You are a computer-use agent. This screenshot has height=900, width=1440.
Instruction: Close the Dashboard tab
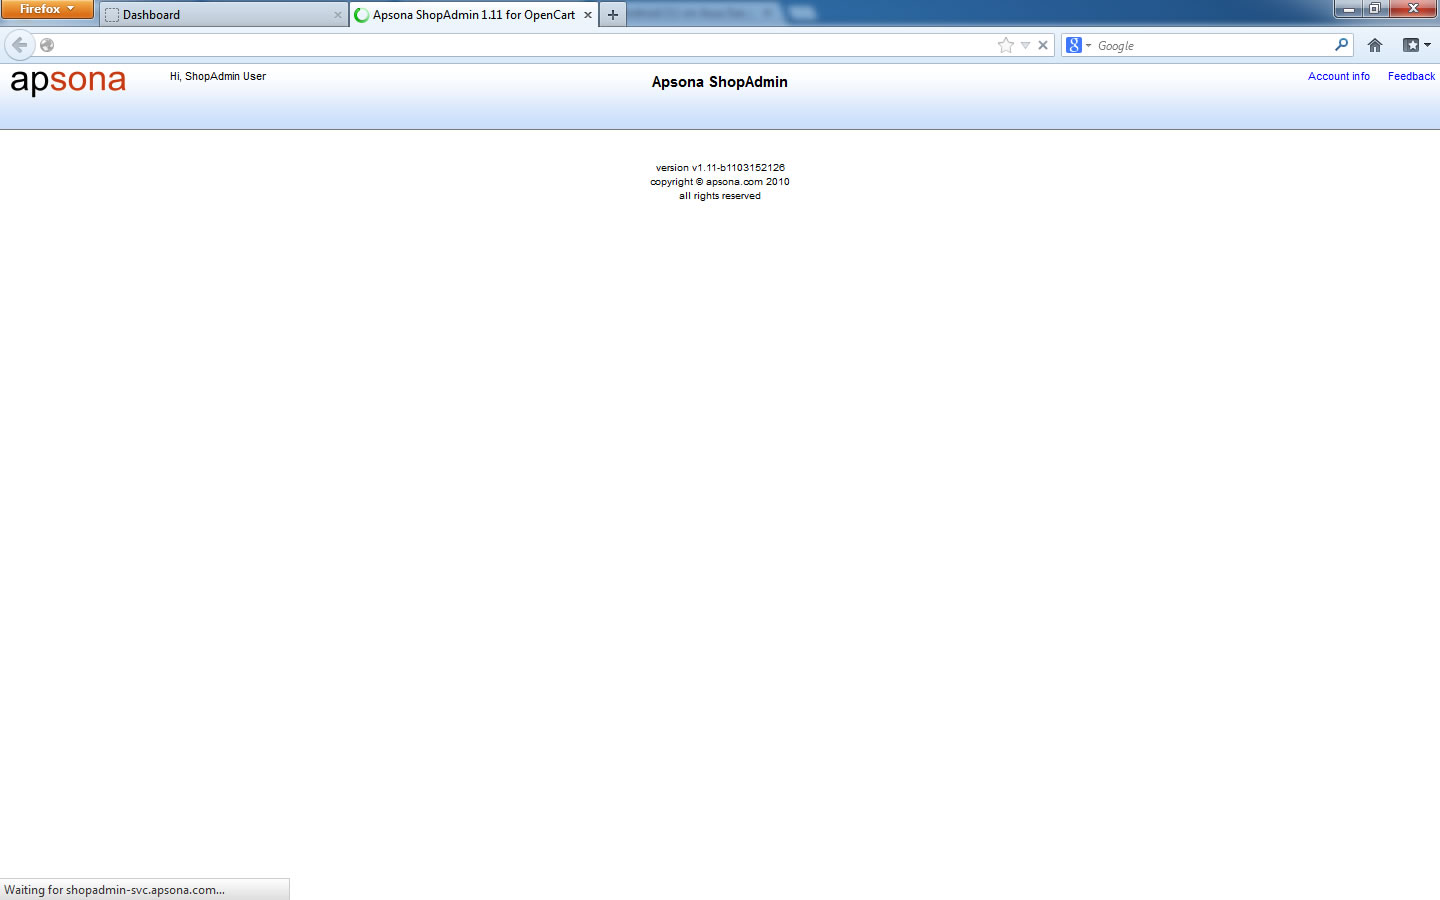tap(337, 15)
